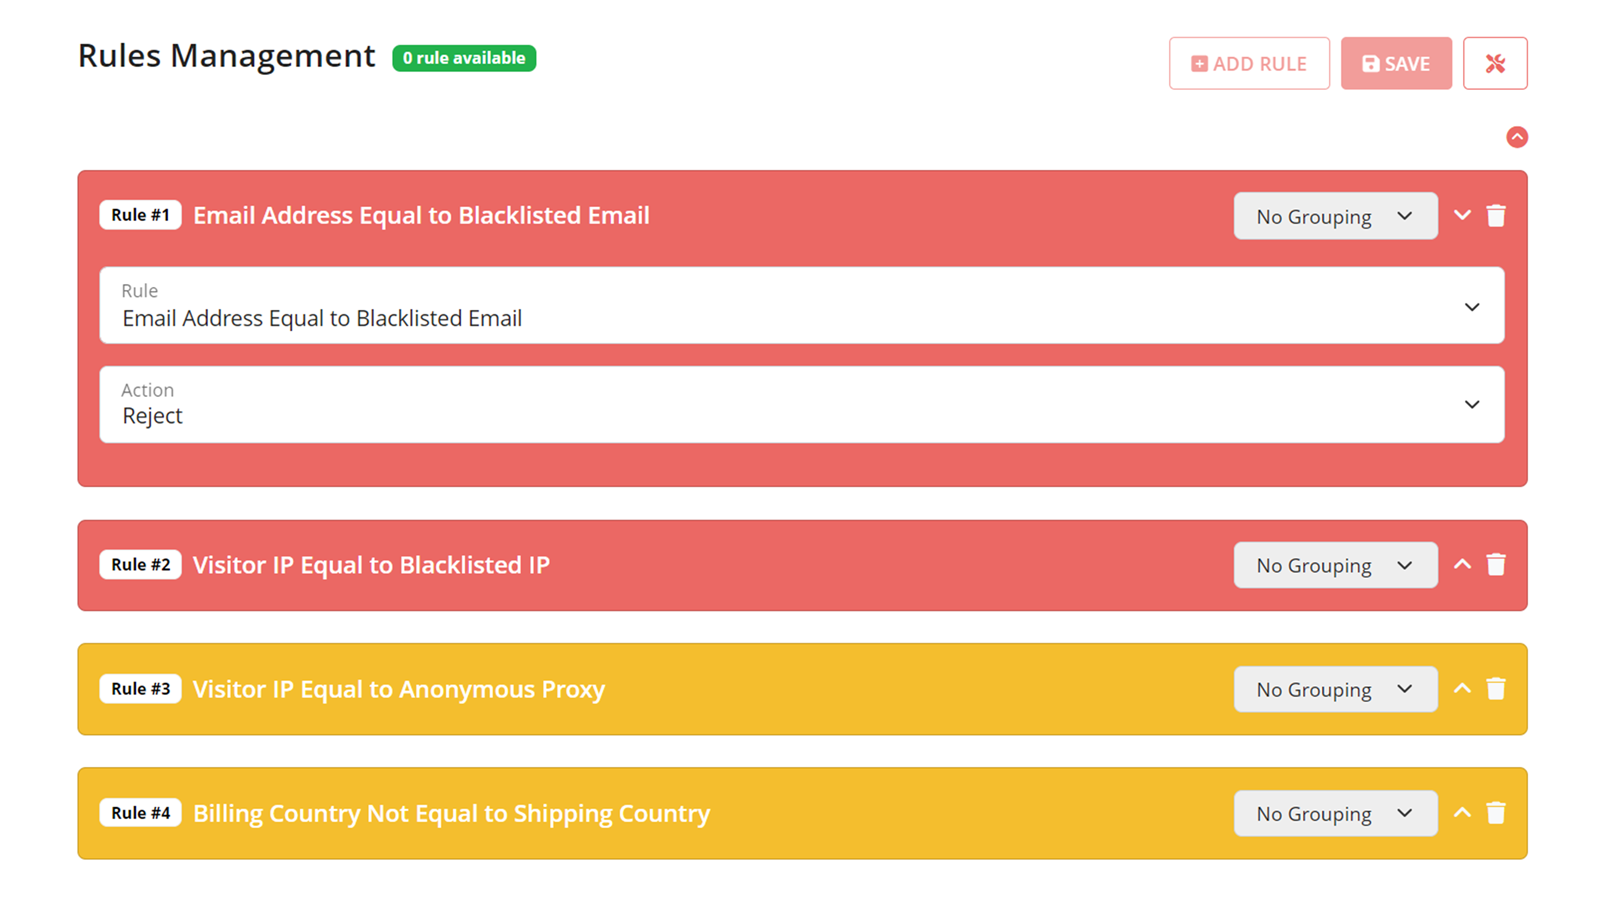
Task: Click the scroll-to-top circular arrow icon
Action: pyautogui.click(x=1518, y=137)
